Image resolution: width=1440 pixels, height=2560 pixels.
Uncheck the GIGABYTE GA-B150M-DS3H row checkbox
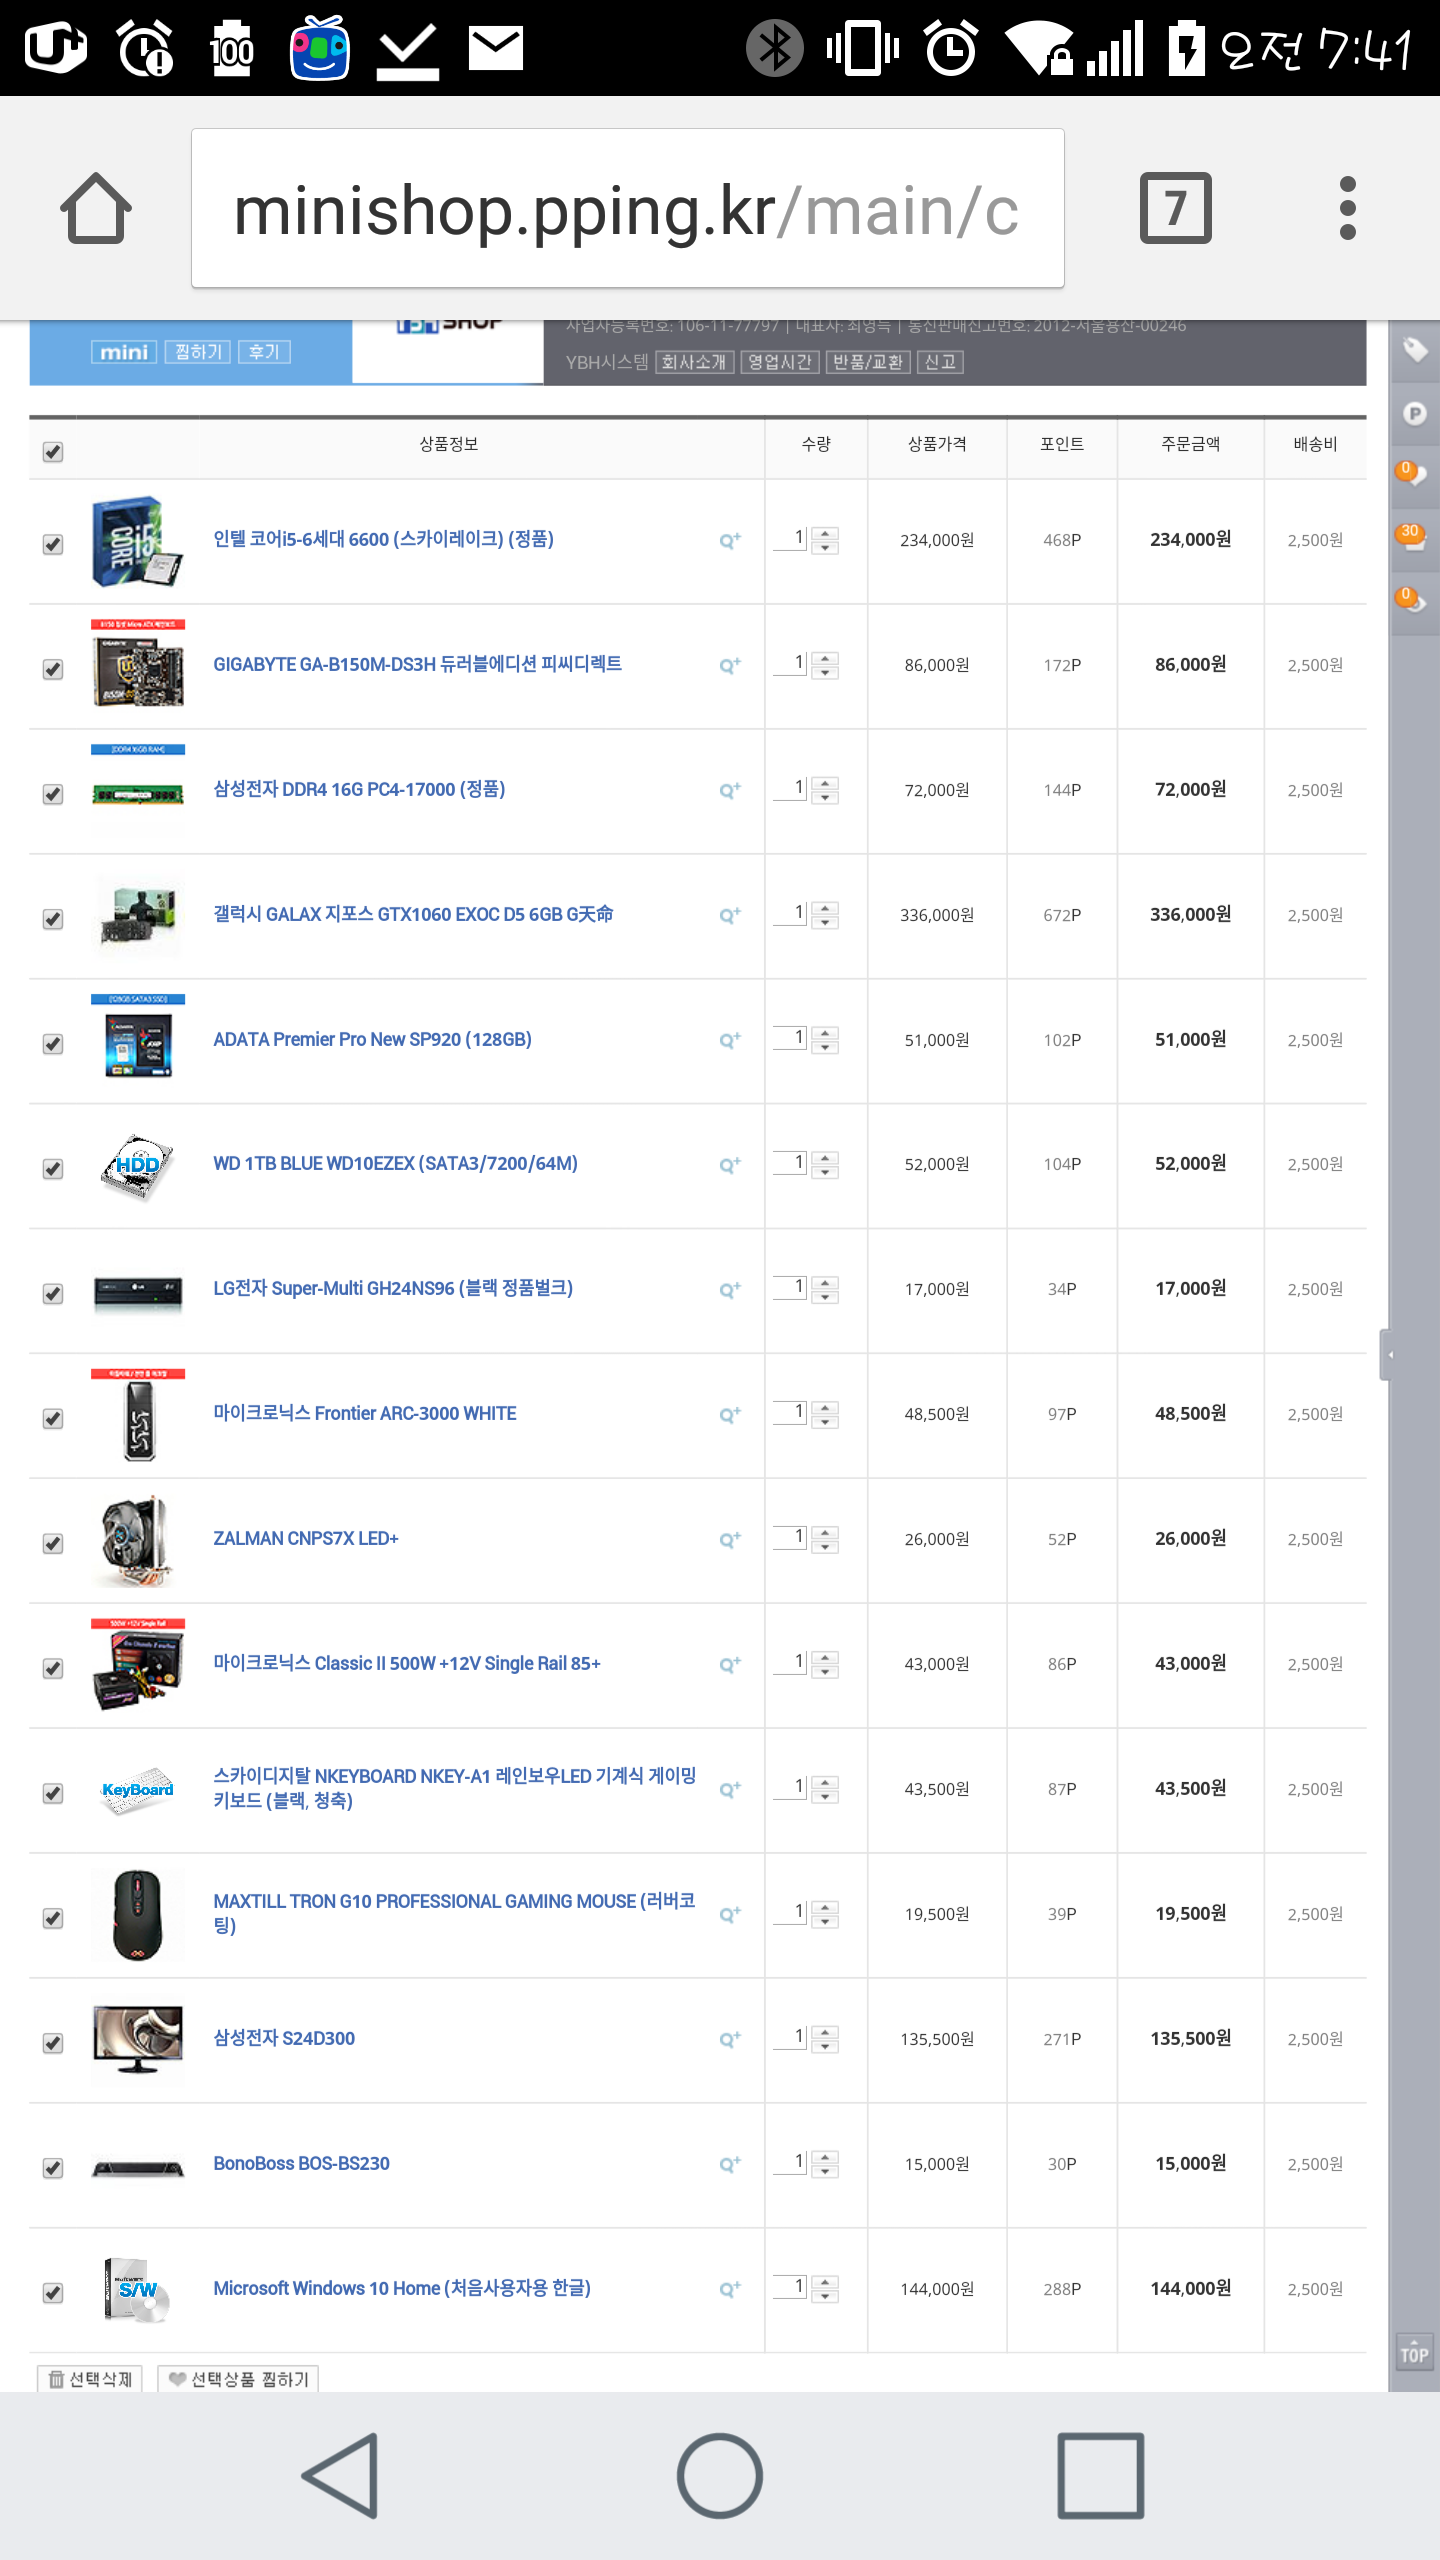(x=53, y=669)
